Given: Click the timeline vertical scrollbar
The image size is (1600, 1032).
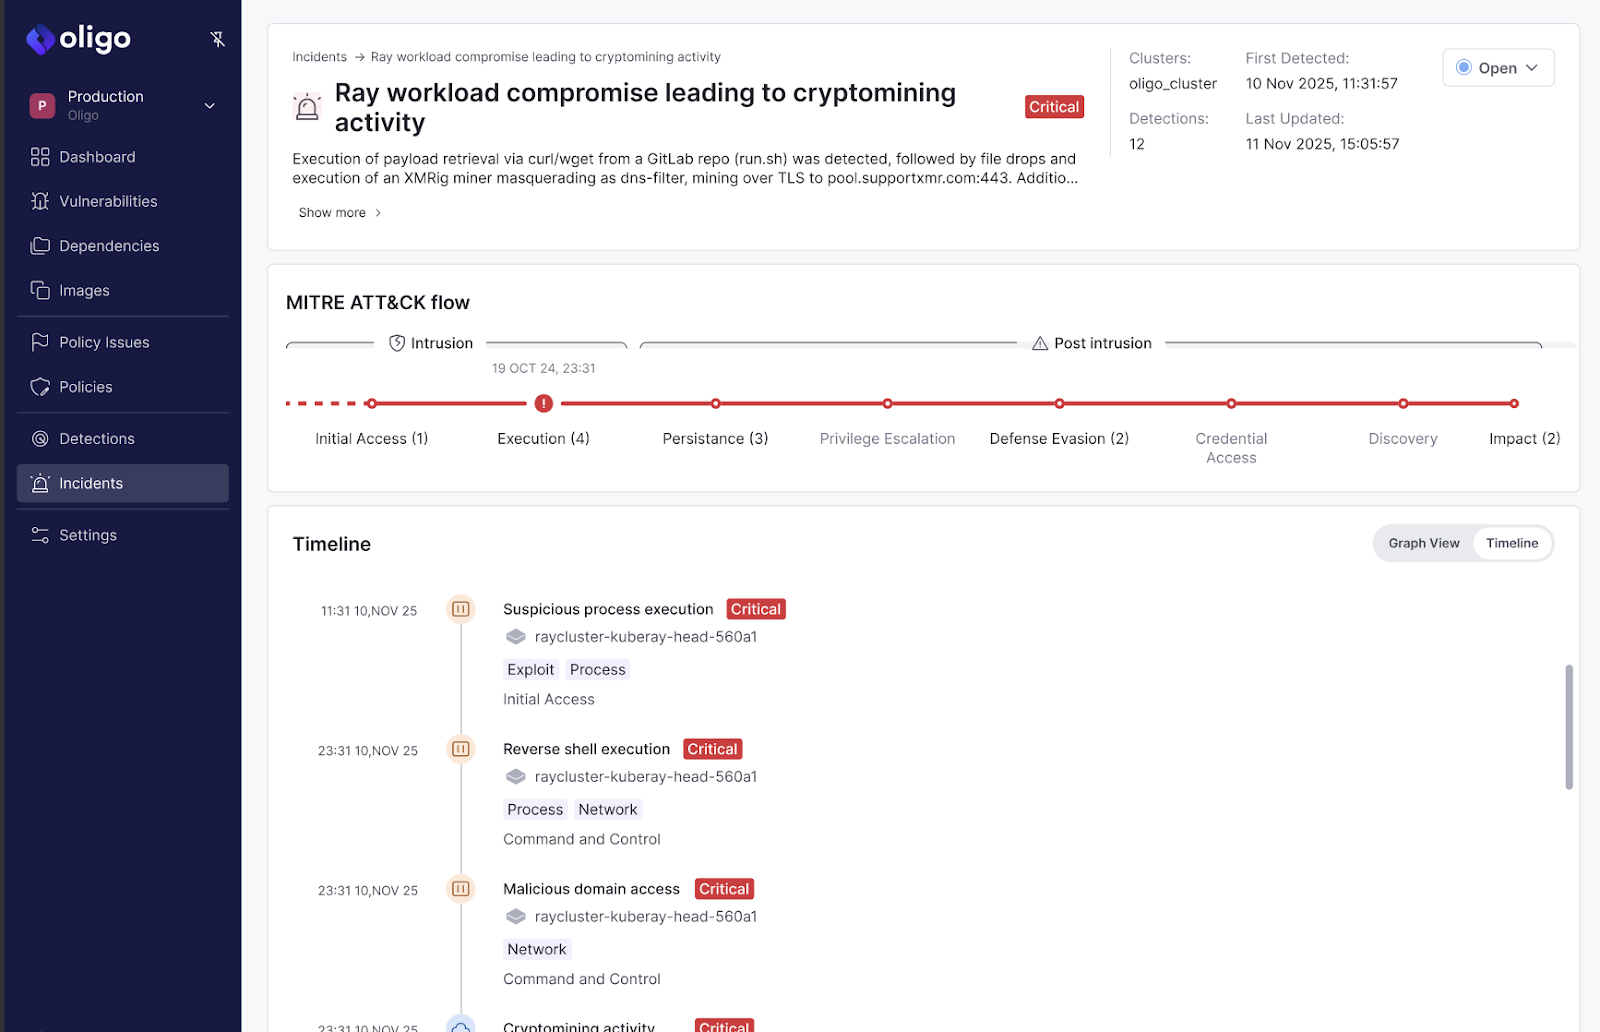Looking at the screenshot, I should (x=1569, y=727).
